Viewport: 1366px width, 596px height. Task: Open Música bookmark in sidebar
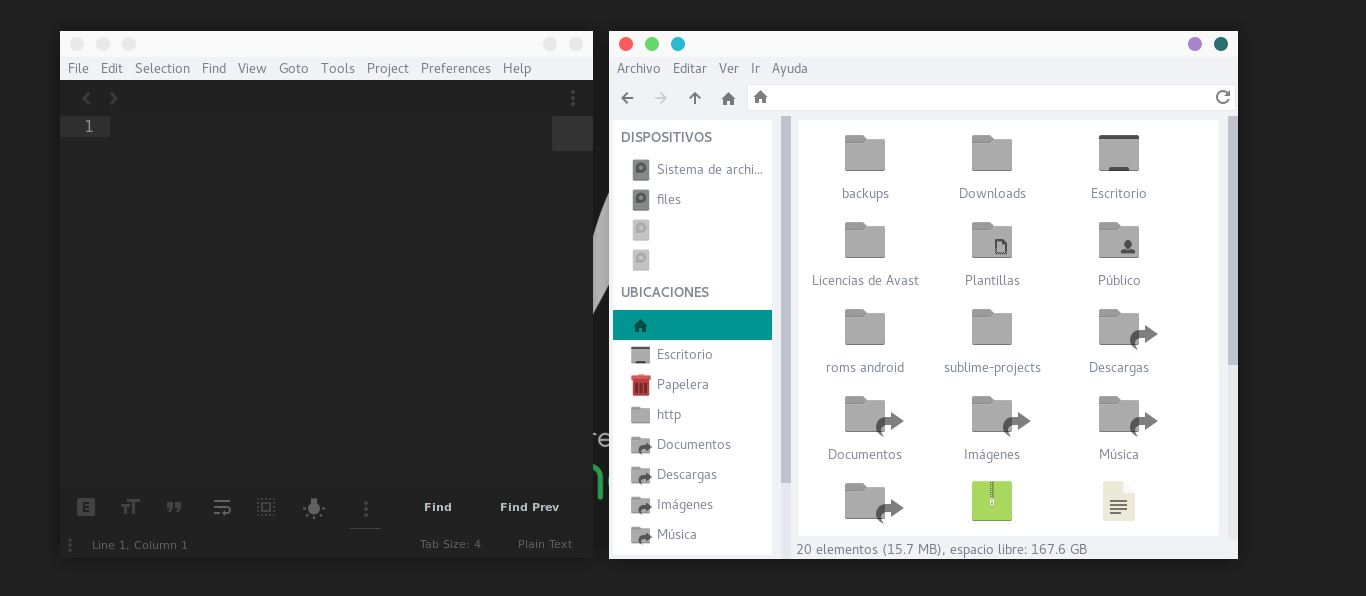click(692, 534)
